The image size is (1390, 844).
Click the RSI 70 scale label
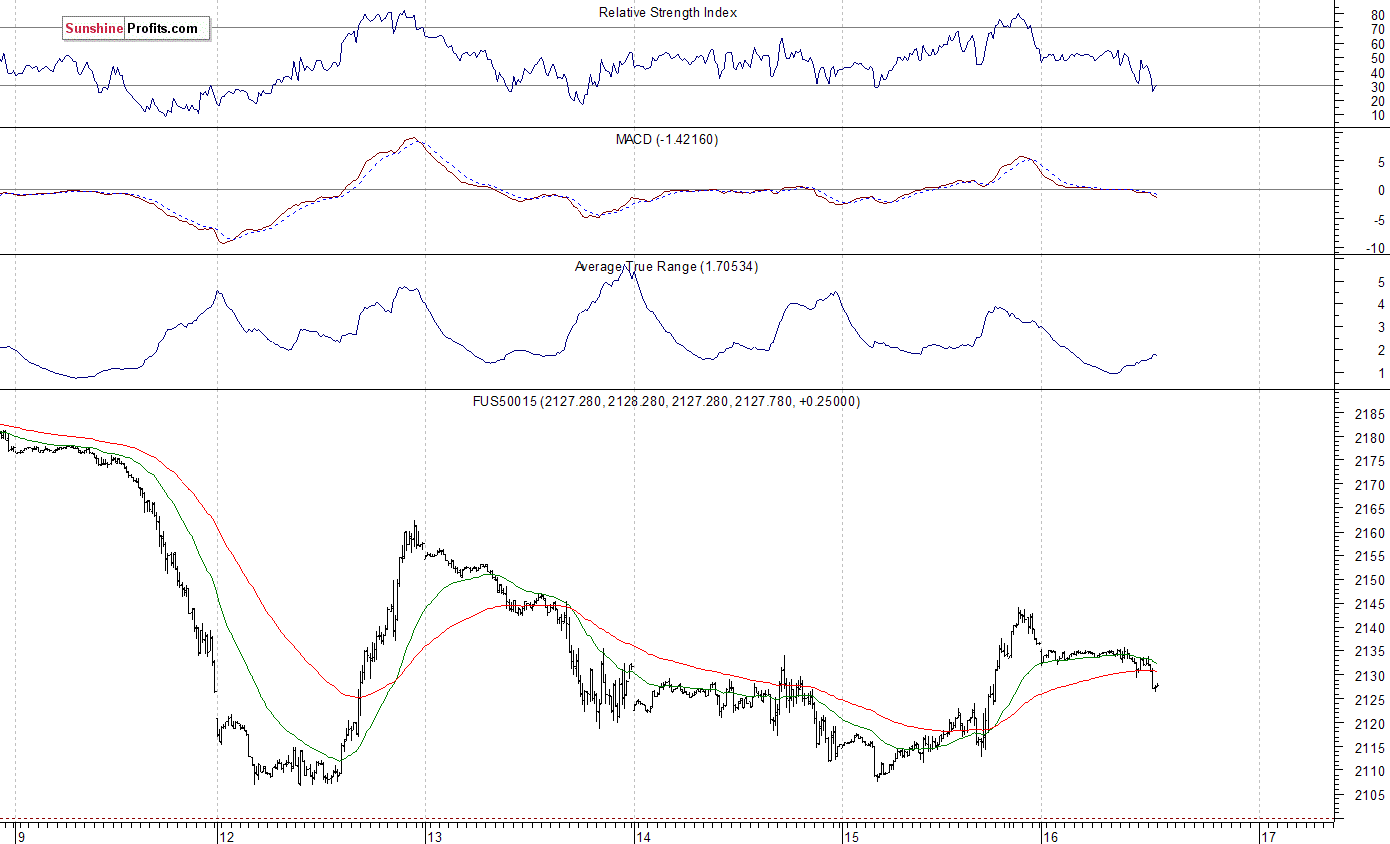point(1376,29)
